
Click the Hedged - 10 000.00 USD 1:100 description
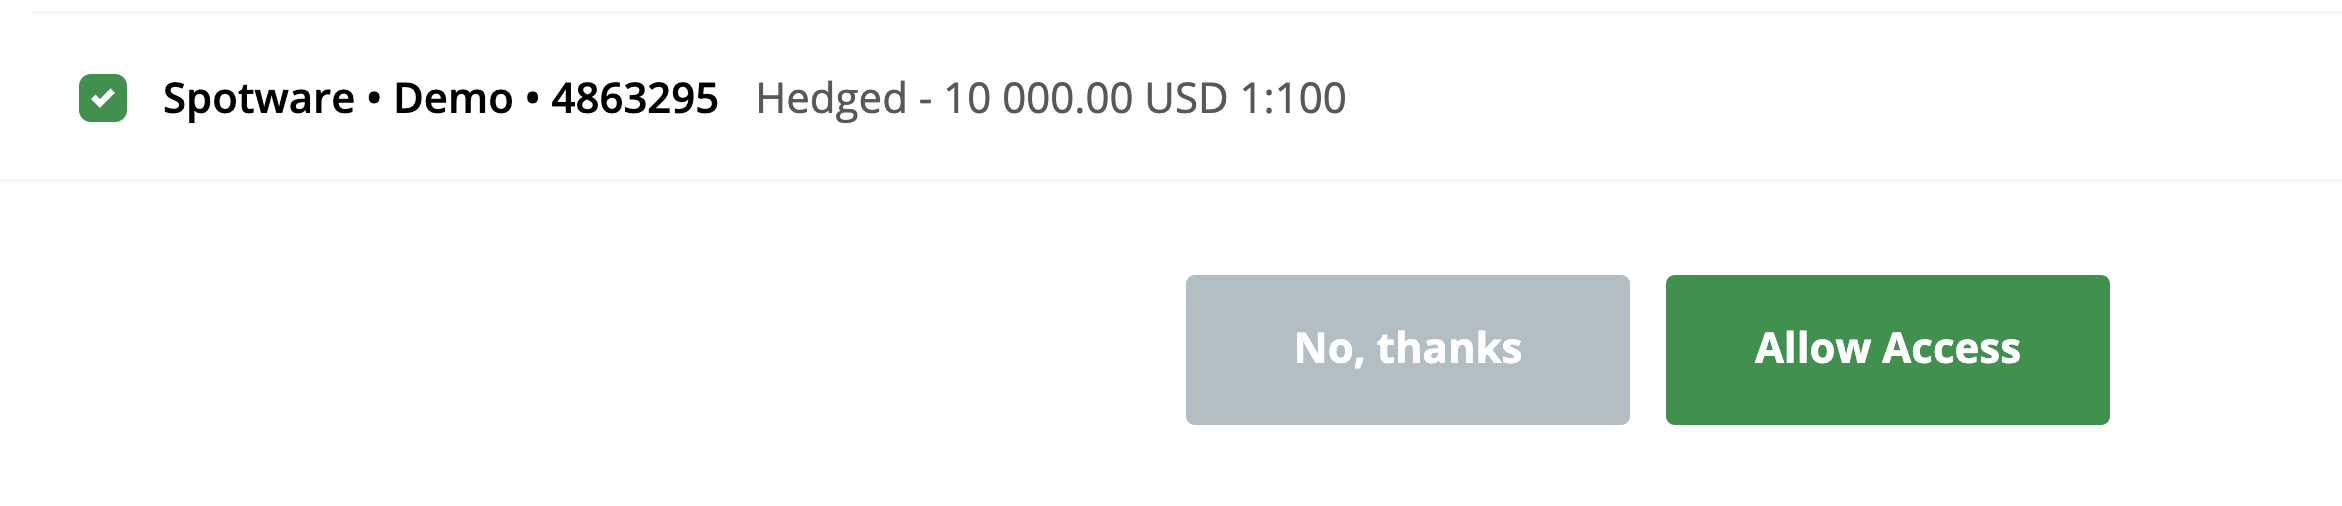coord(1051,99)
